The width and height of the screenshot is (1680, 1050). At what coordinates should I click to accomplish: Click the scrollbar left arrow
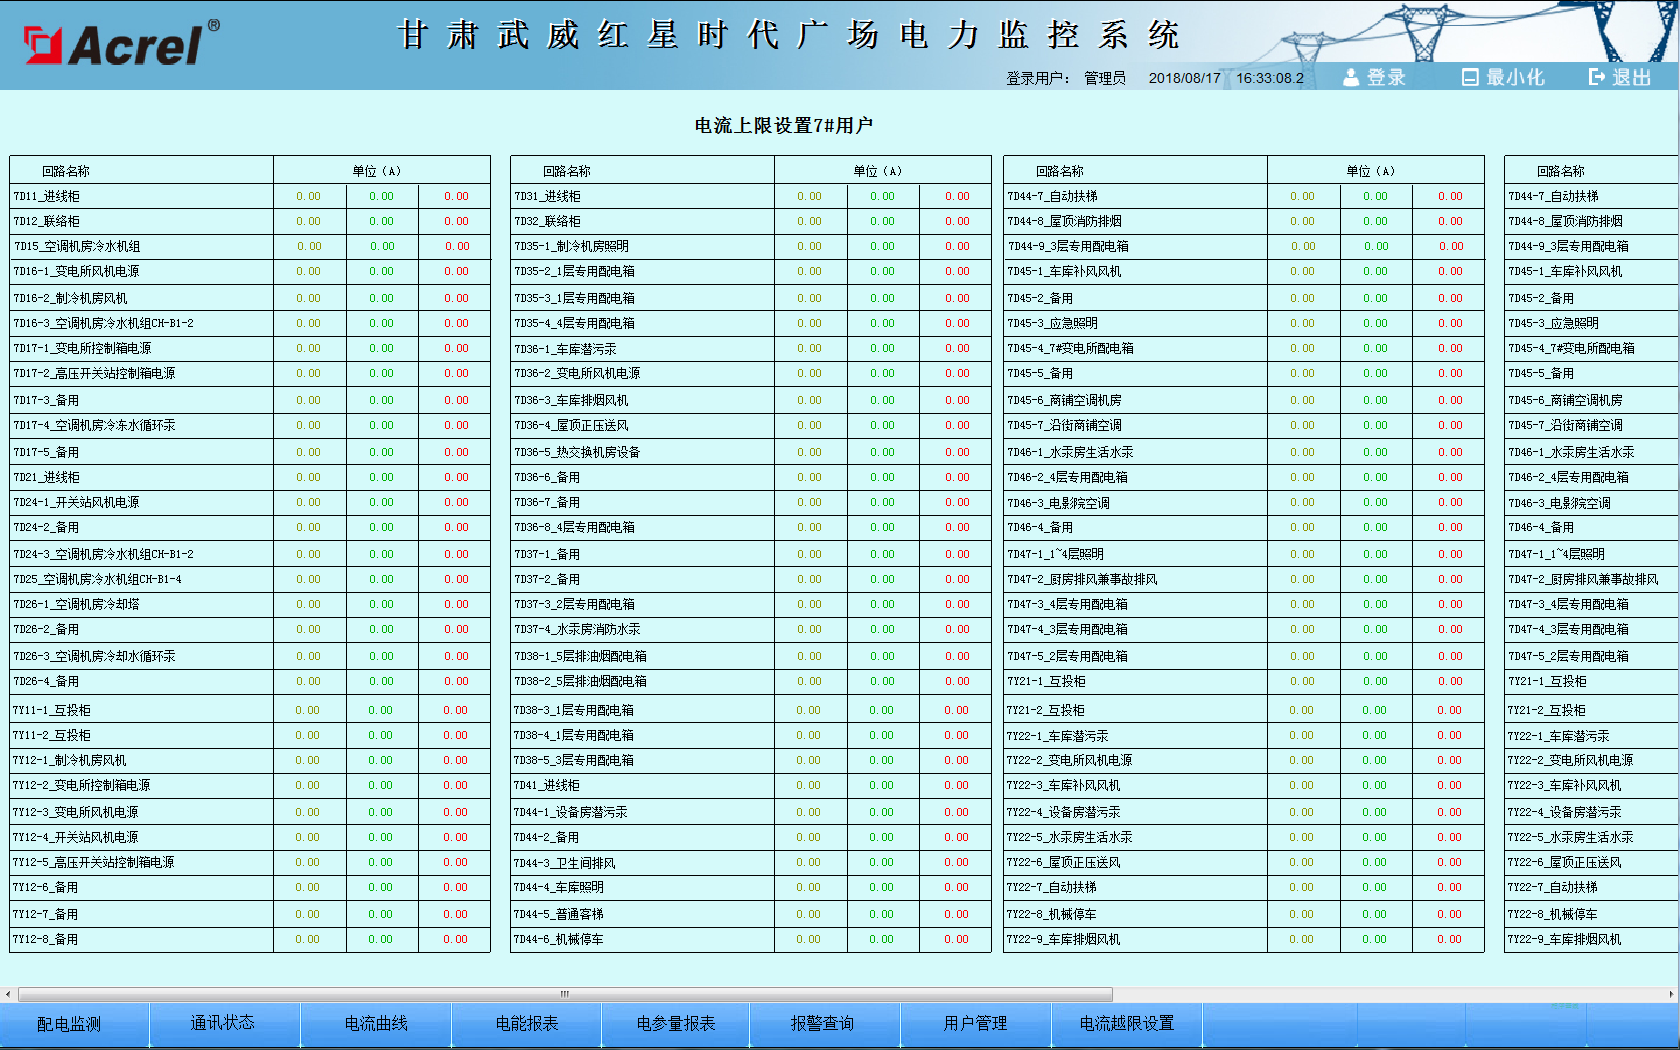pyautogui.click(x=8, y=994)
